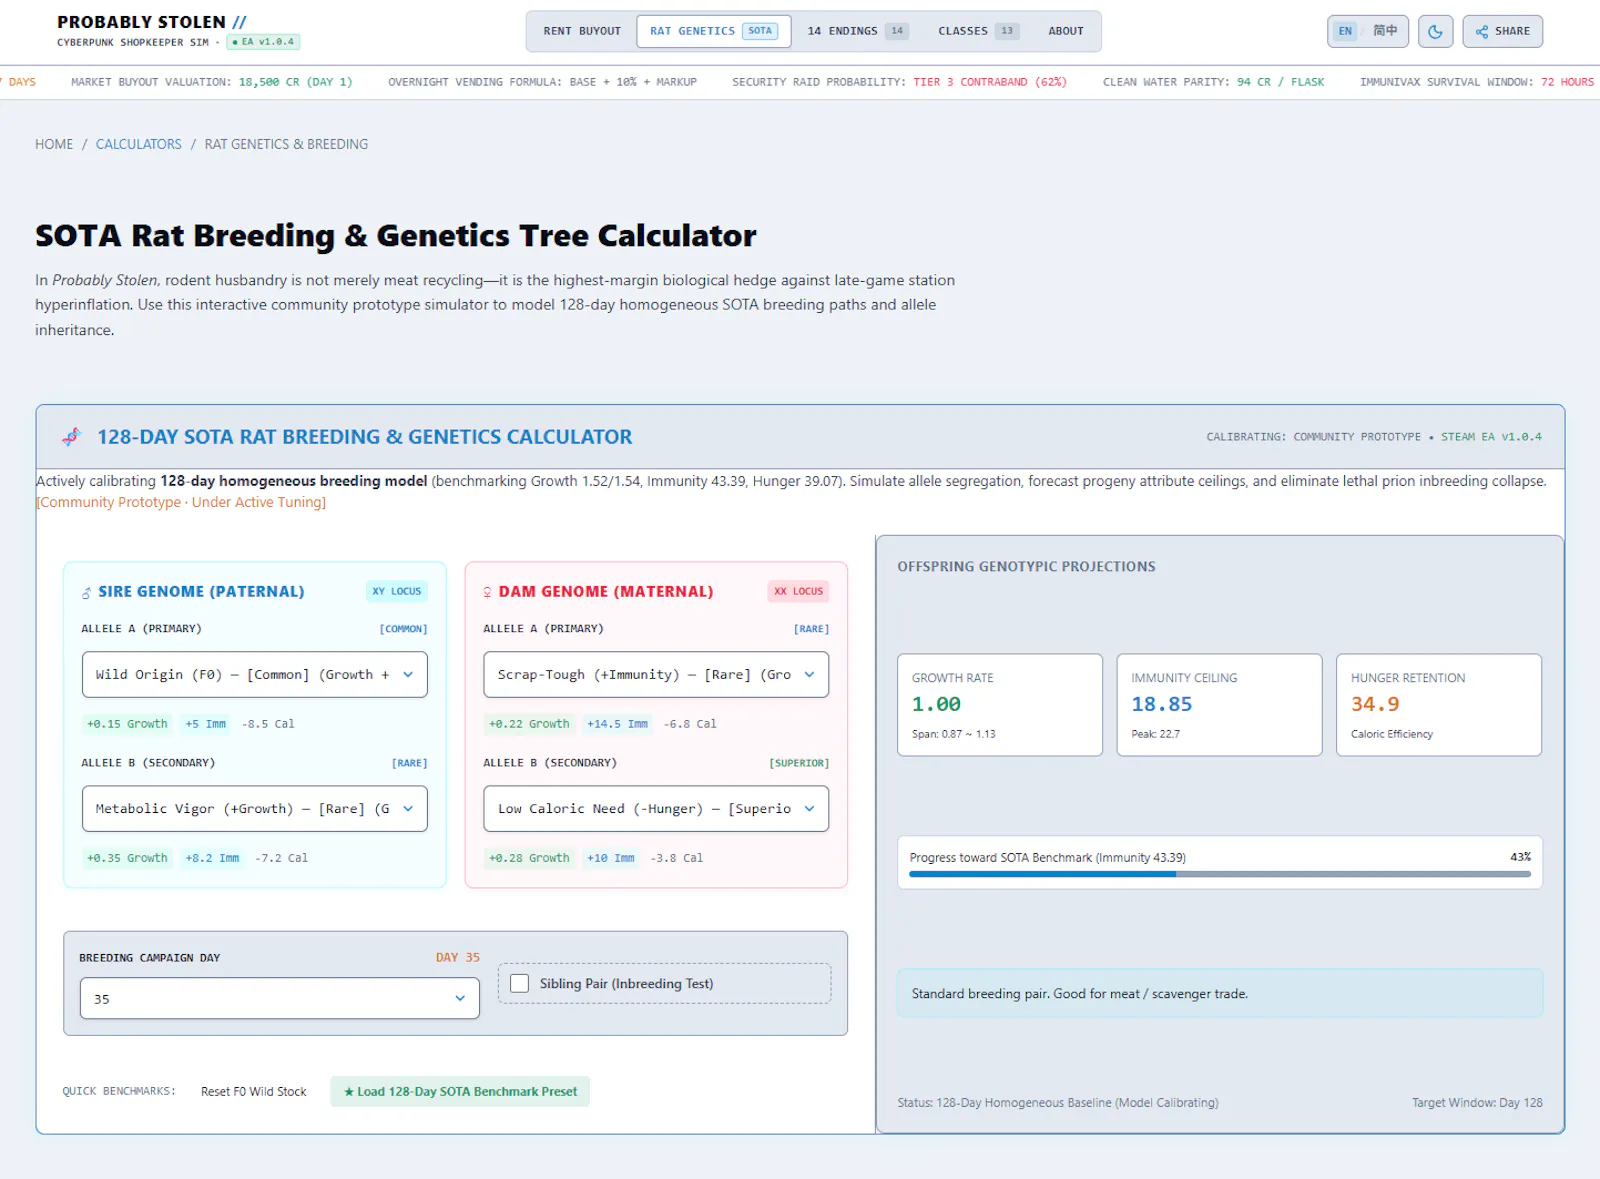Click Span: 0.87 ~ 1.13 text

(x=953, y=734)
